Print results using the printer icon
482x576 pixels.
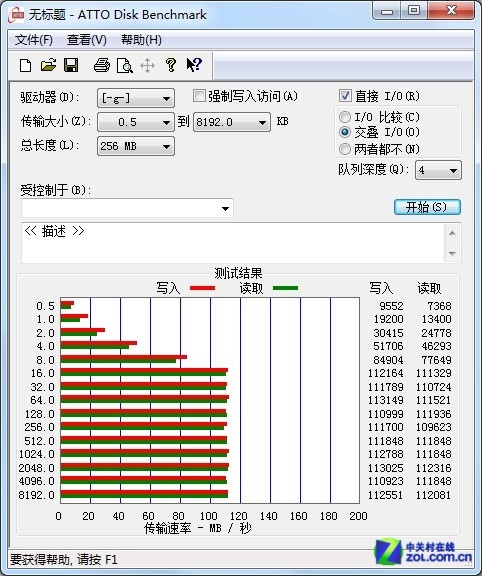pyautogui.click(x=102, y=65)
